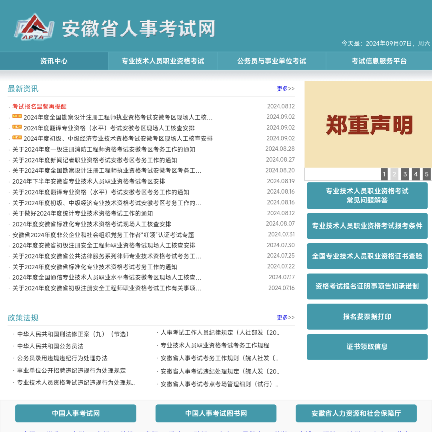Screen dimensions: 432x432
Task: Open 标准化专业技术资格考试现场人工核查安排
Action: coord(92,224)
